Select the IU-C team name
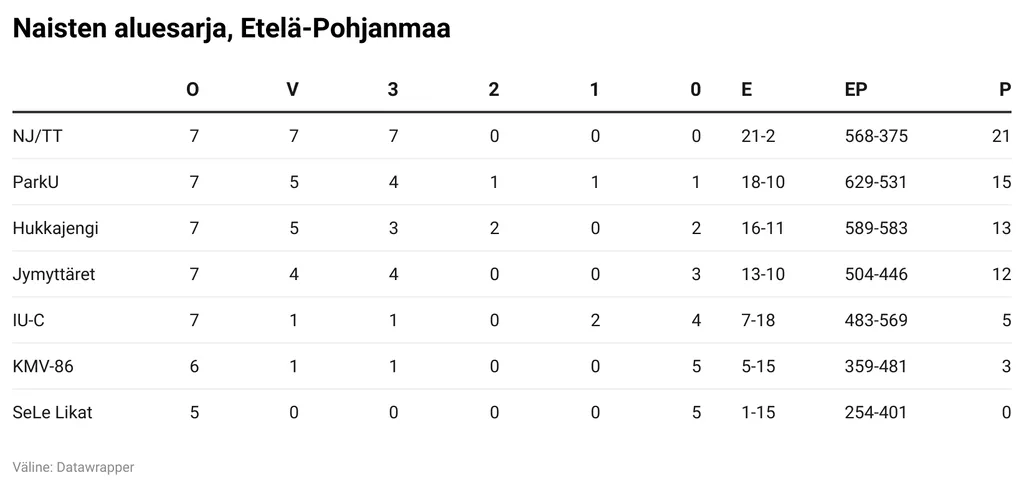1024x488 pixels. click(x=28, y=319)
